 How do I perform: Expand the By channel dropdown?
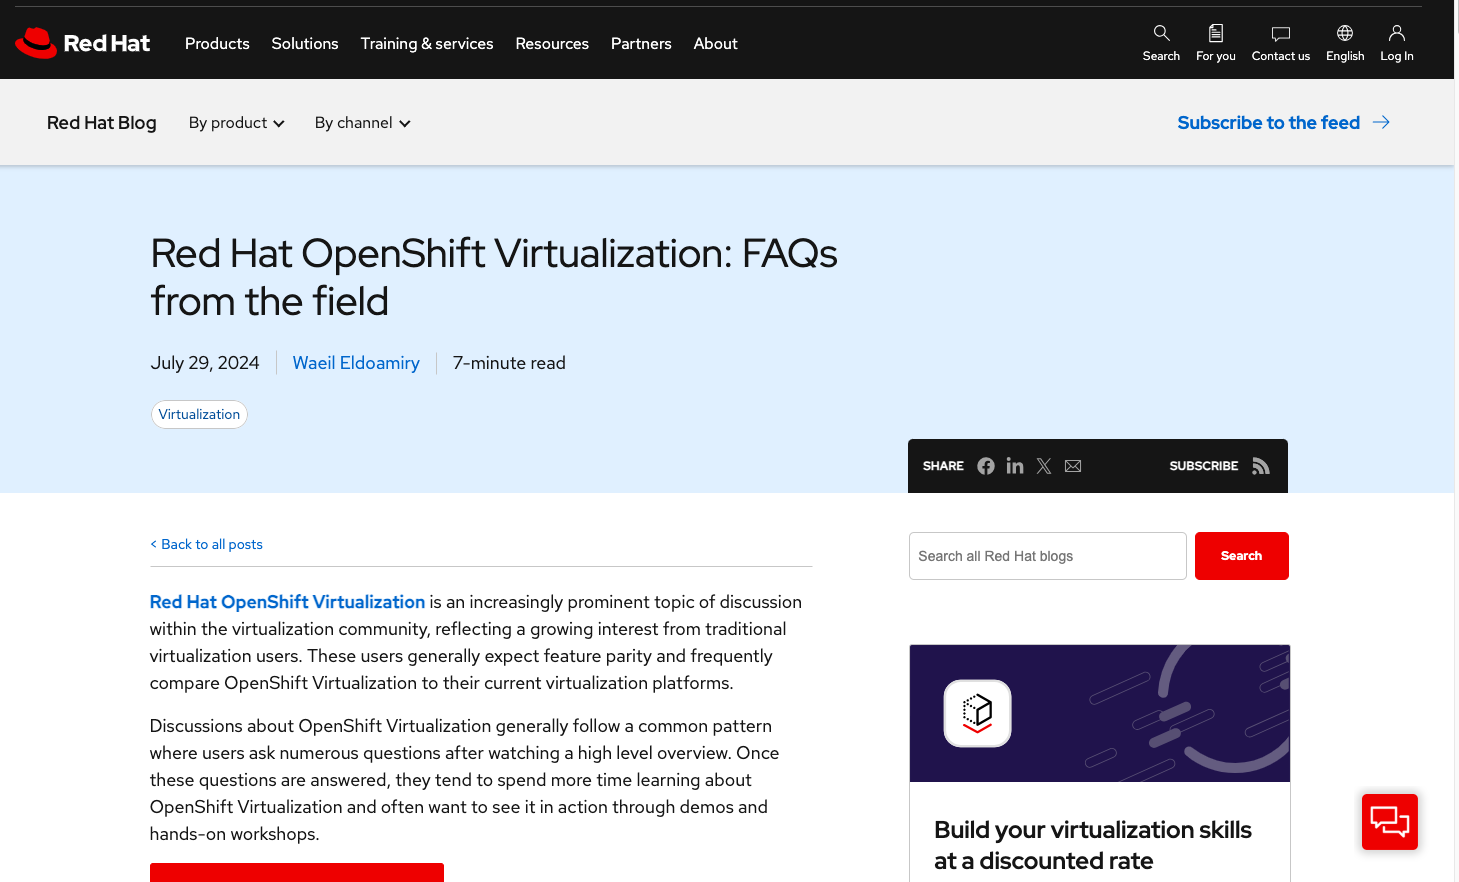(x=363, y=123)
